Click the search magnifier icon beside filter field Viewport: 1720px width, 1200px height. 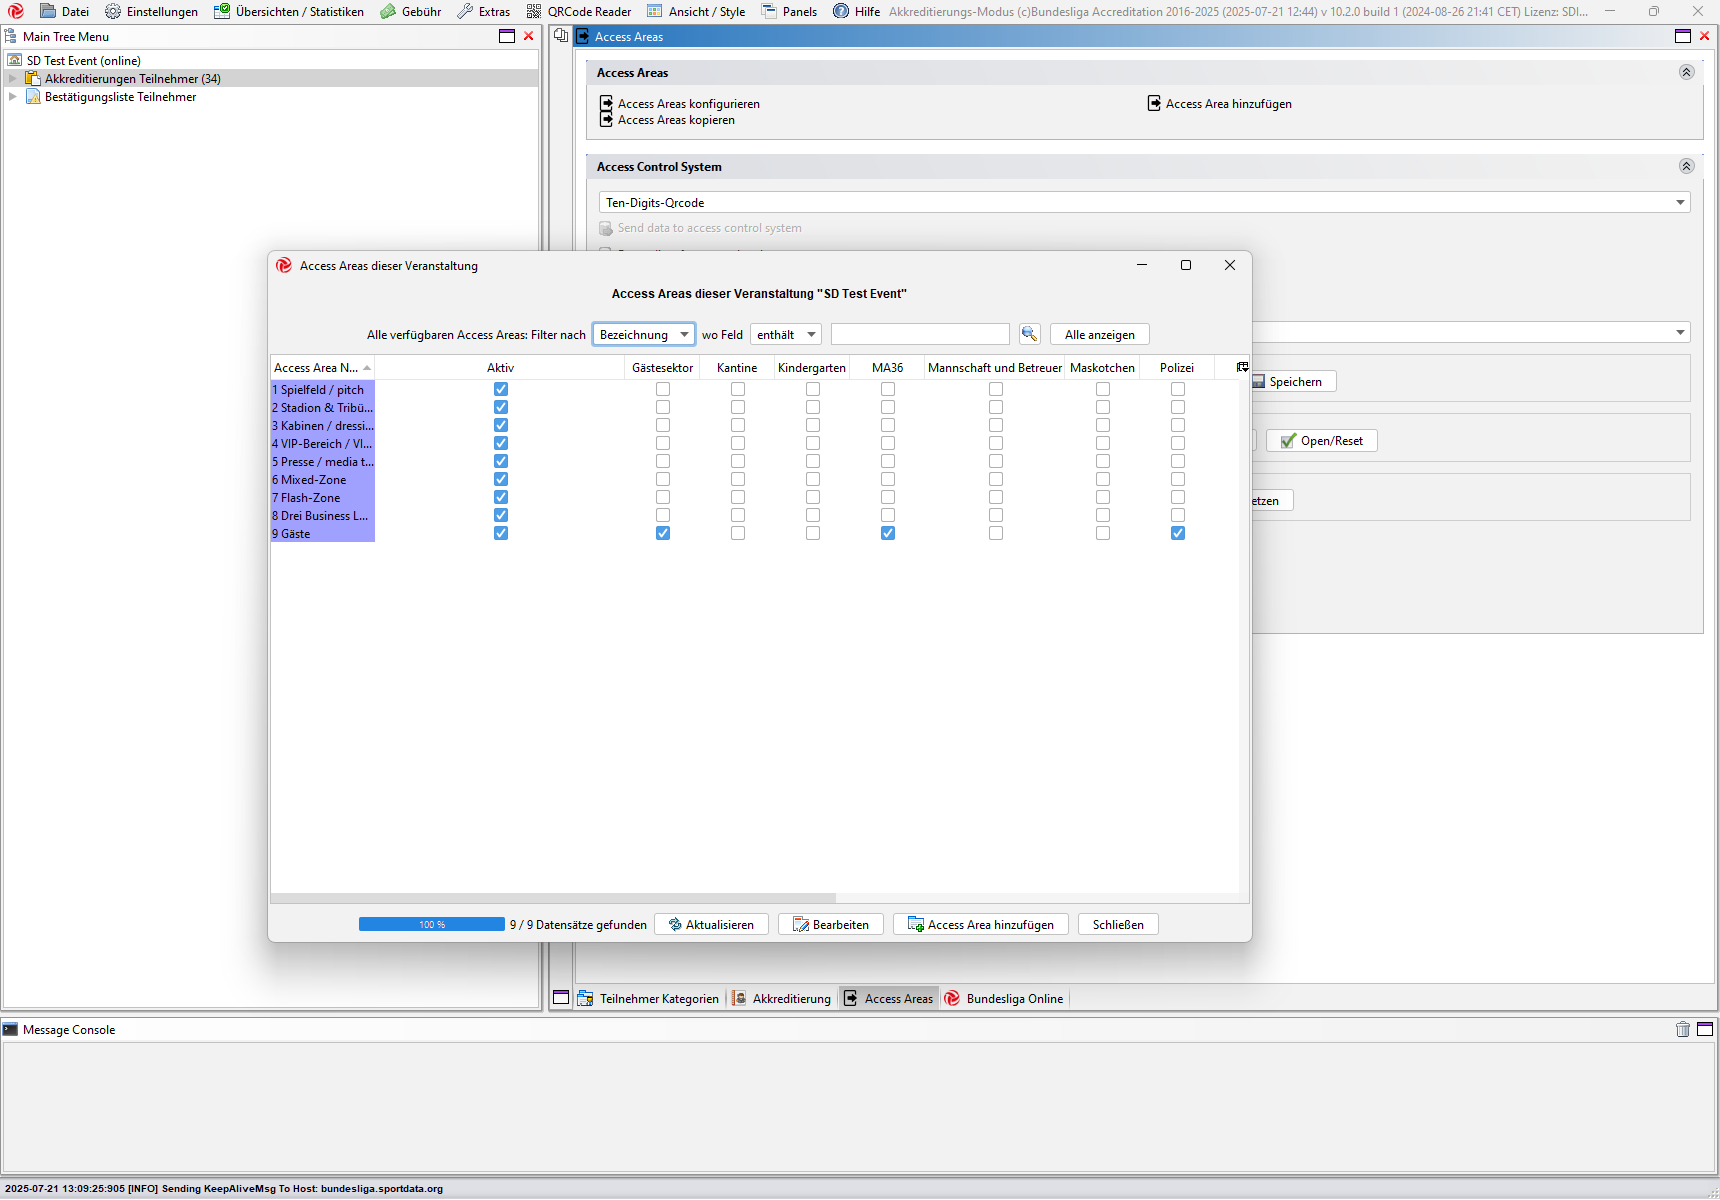click(1029, 334)
